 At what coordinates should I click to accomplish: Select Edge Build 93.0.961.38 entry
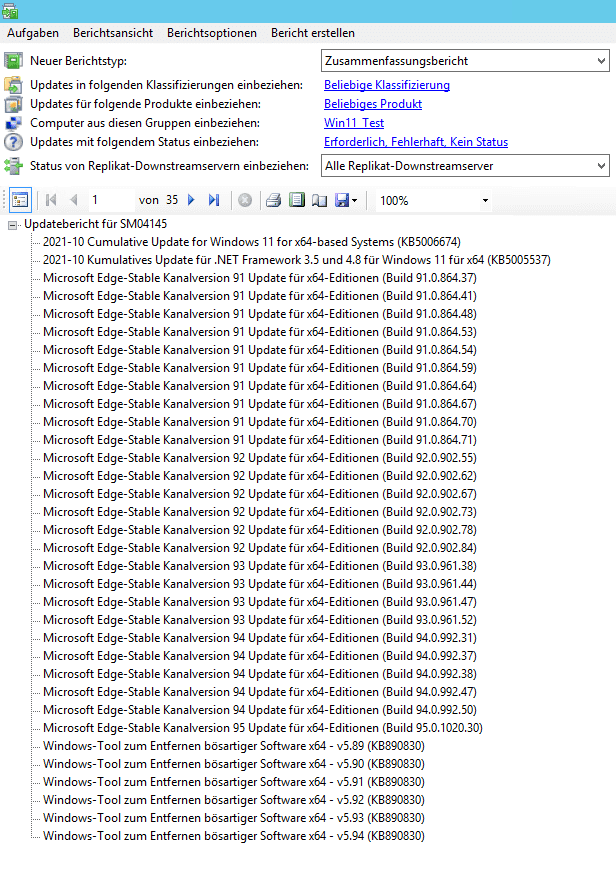[259, 566]
